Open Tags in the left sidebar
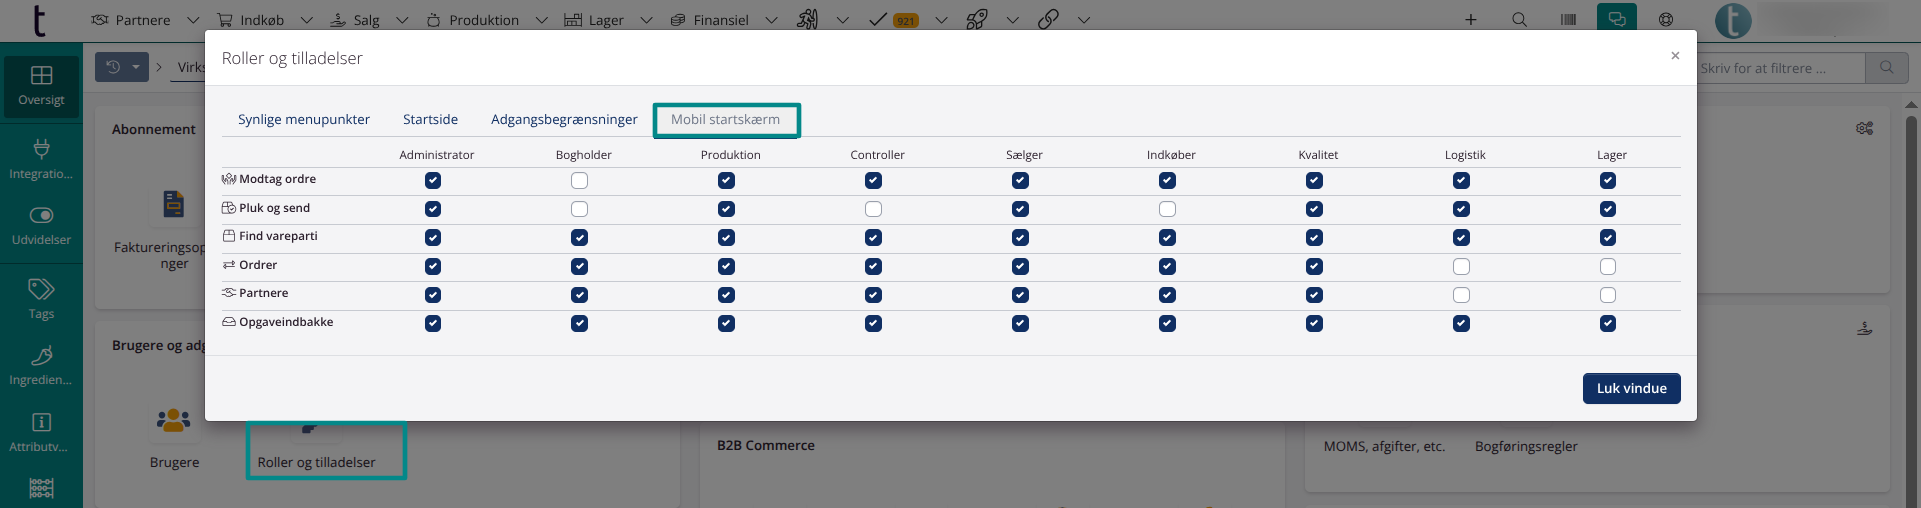This screenshot has width=1921, height=508. pyautogui.click(x=41, y=298)
